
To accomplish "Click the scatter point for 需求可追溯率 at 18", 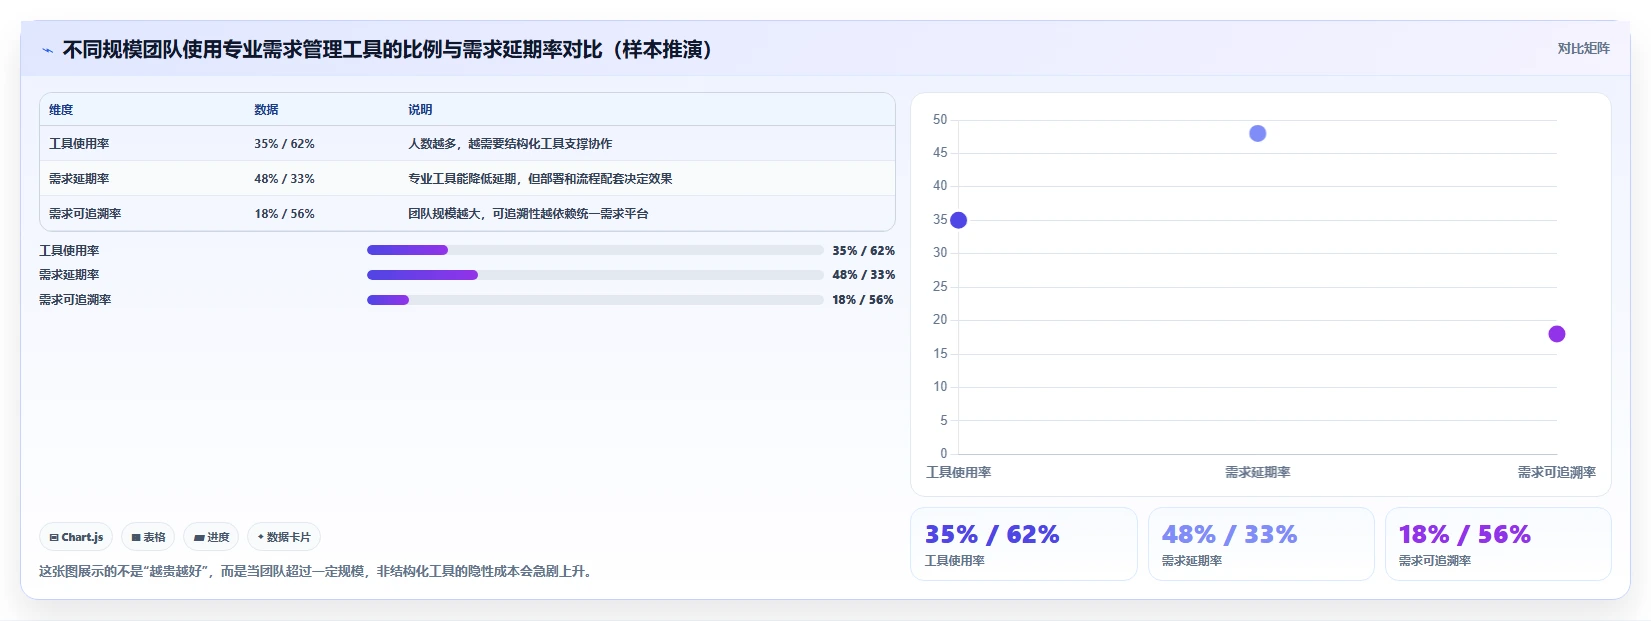I will [x=1557, y=334].
